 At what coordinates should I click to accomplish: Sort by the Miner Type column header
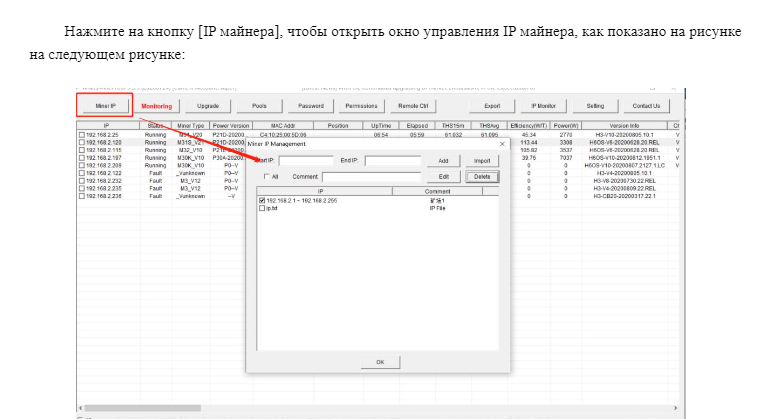click(x=191, y=126)
